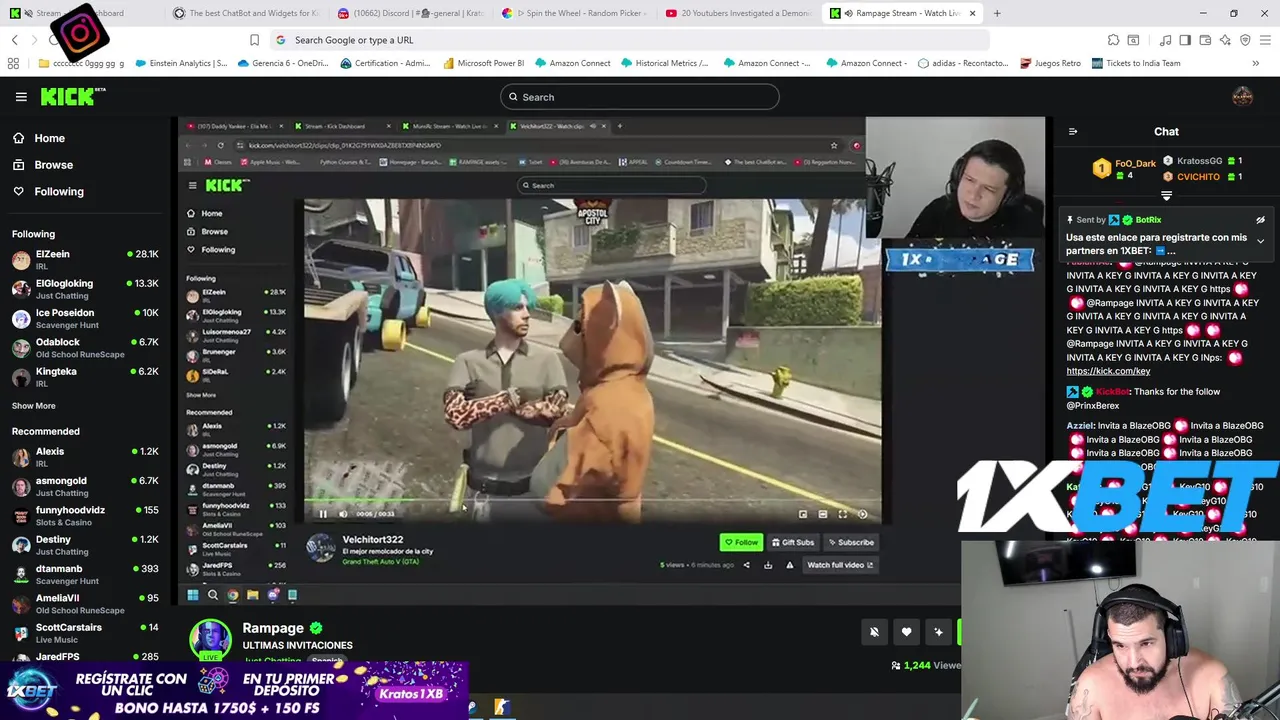
Task: Open ElGlogloking channel in Following
Action: click(85, 289)
